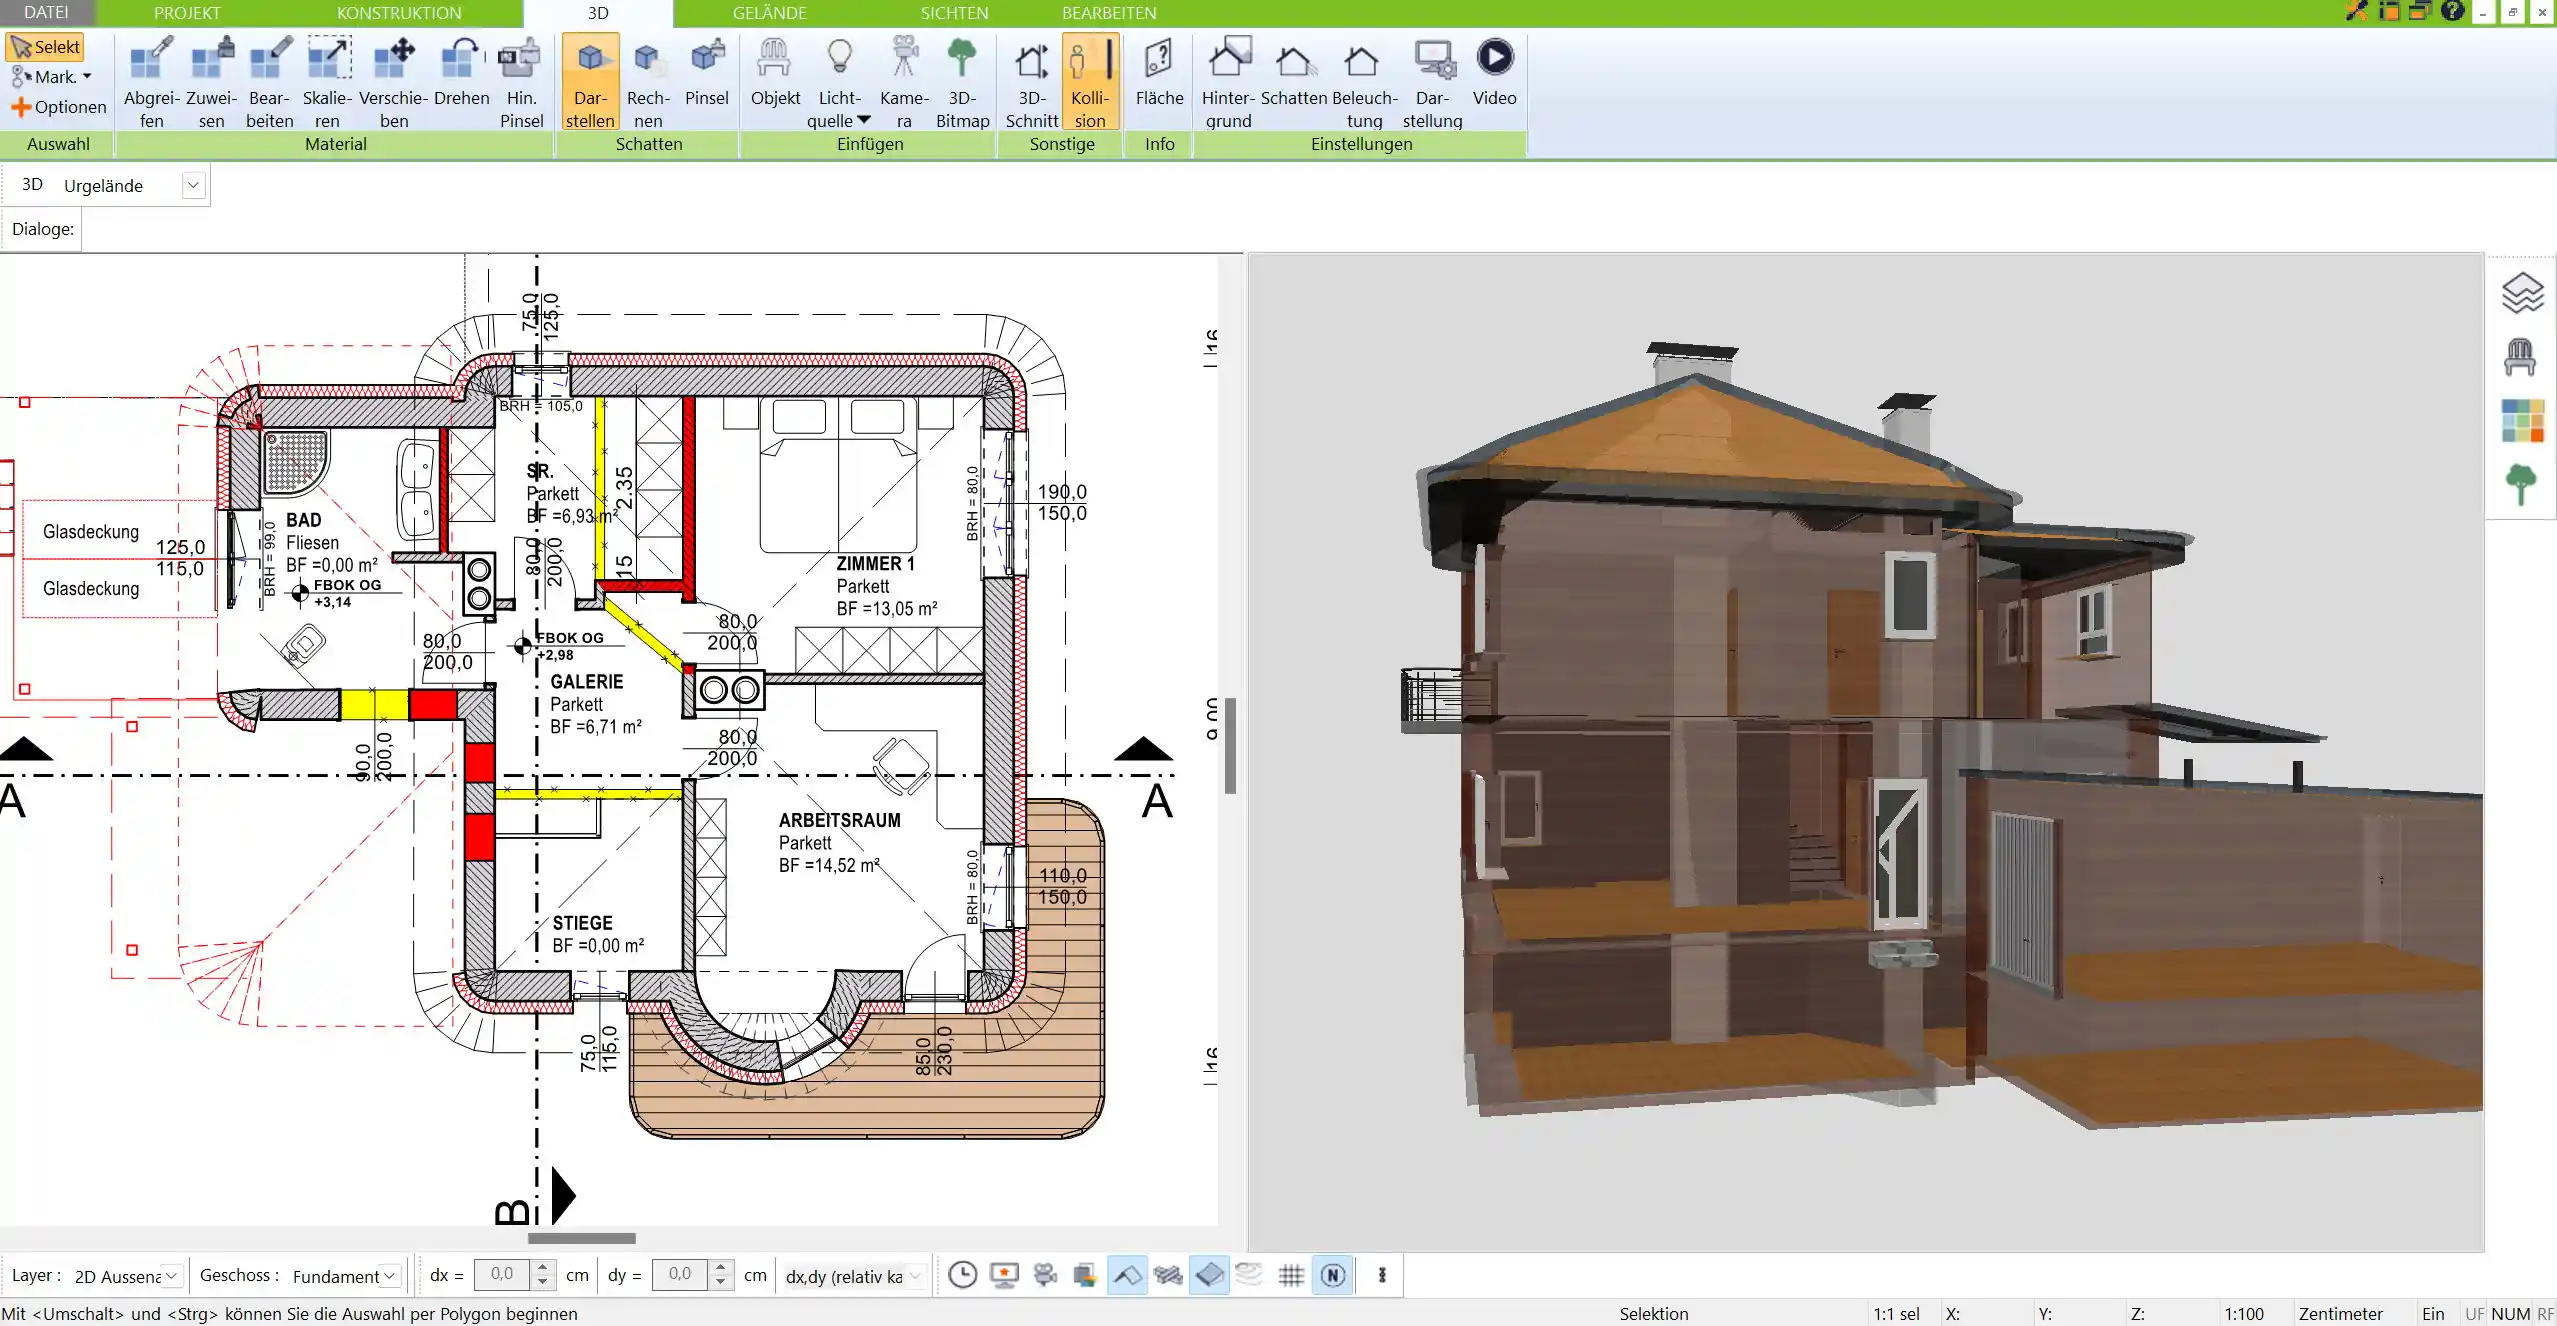Click the Video play button
Viewport: 2557px width, 1326px height.
[x=1495, y=72]
